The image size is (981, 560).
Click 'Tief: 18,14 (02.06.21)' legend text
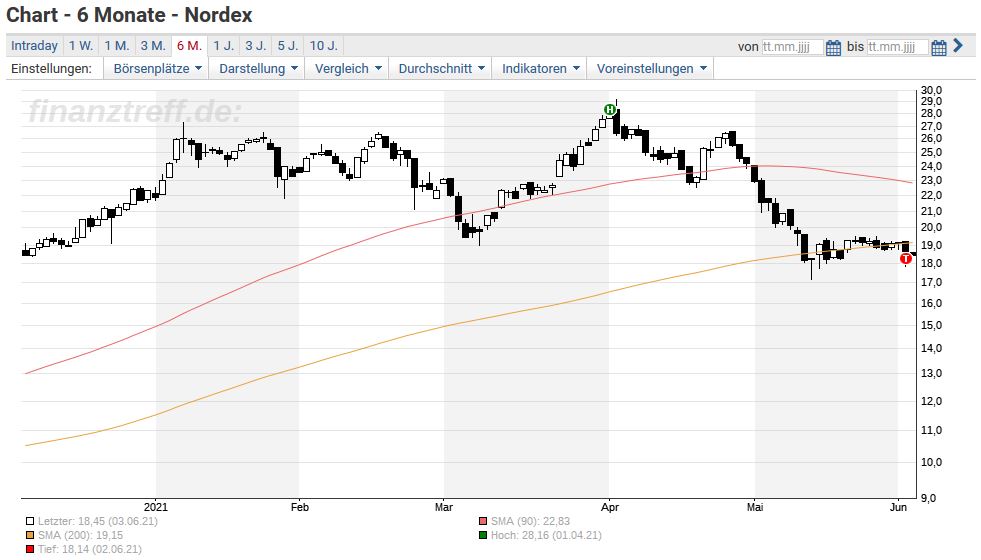[x=89, y=549]
